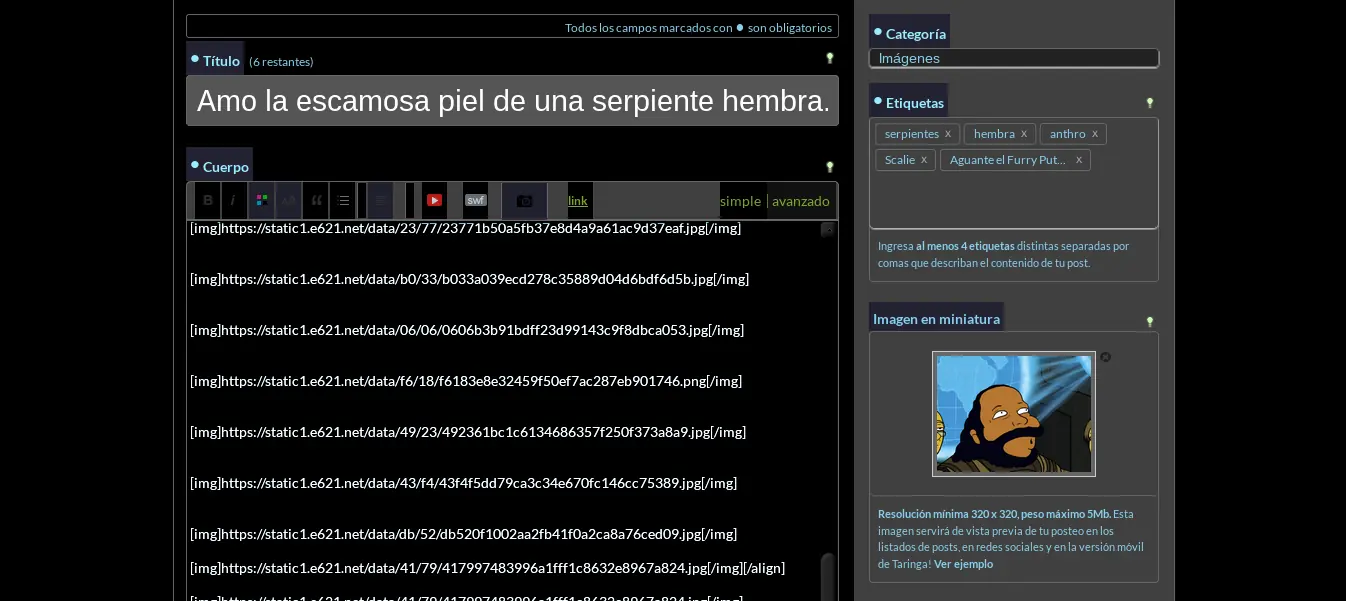Click the body scrollbar up arrow
This screenshot has width=1346, height=601.
coord(827,230)
